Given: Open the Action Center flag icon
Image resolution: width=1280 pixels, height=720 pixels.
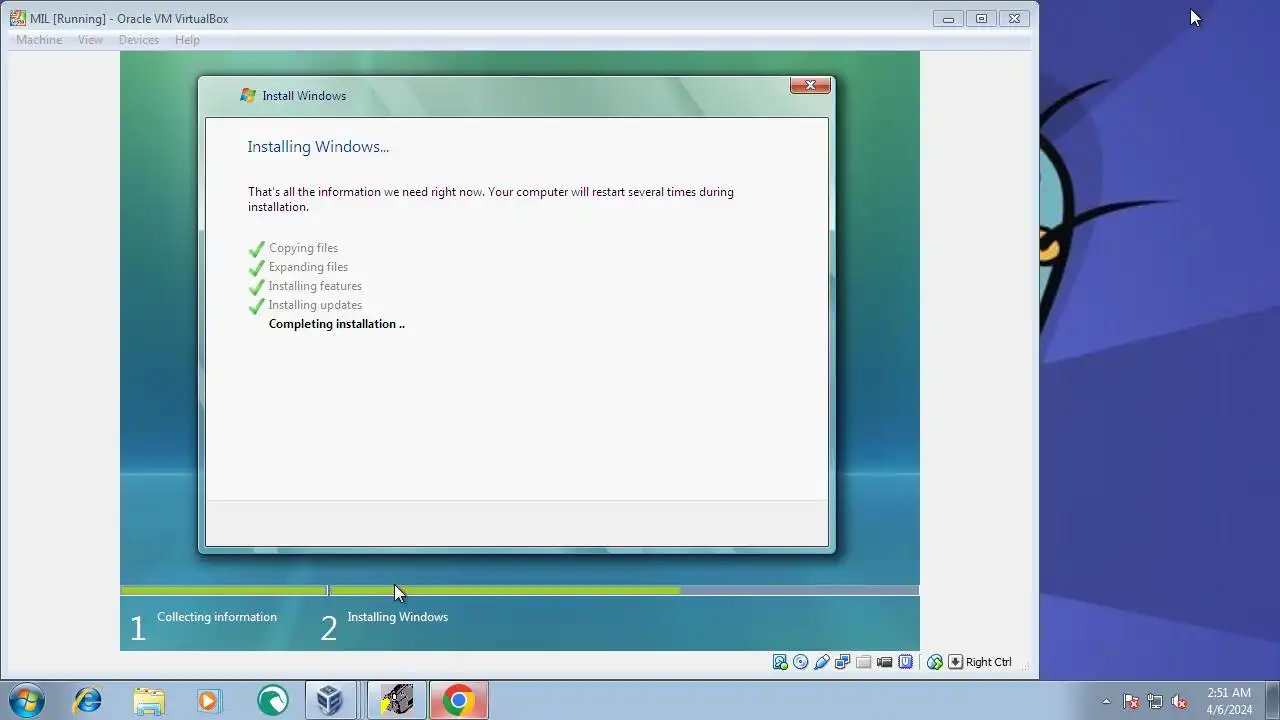Looking at the screenshot, I should 1131,701.
